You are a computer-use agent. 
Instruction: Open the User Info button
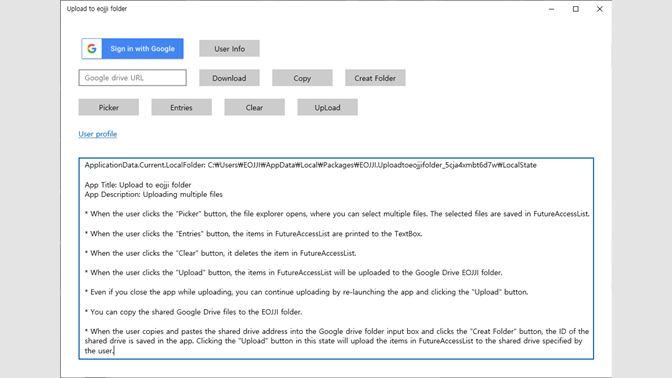click(x=229, y=49)
